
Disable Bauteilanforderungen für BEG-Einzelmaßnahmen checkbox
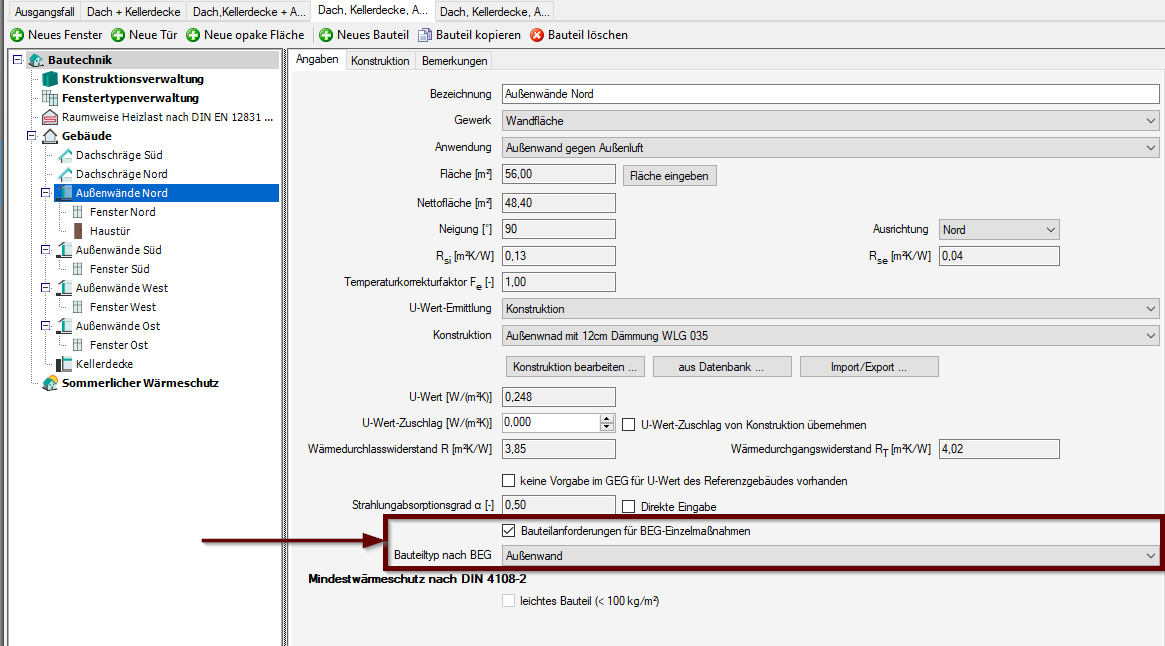(x=509, y=531)
